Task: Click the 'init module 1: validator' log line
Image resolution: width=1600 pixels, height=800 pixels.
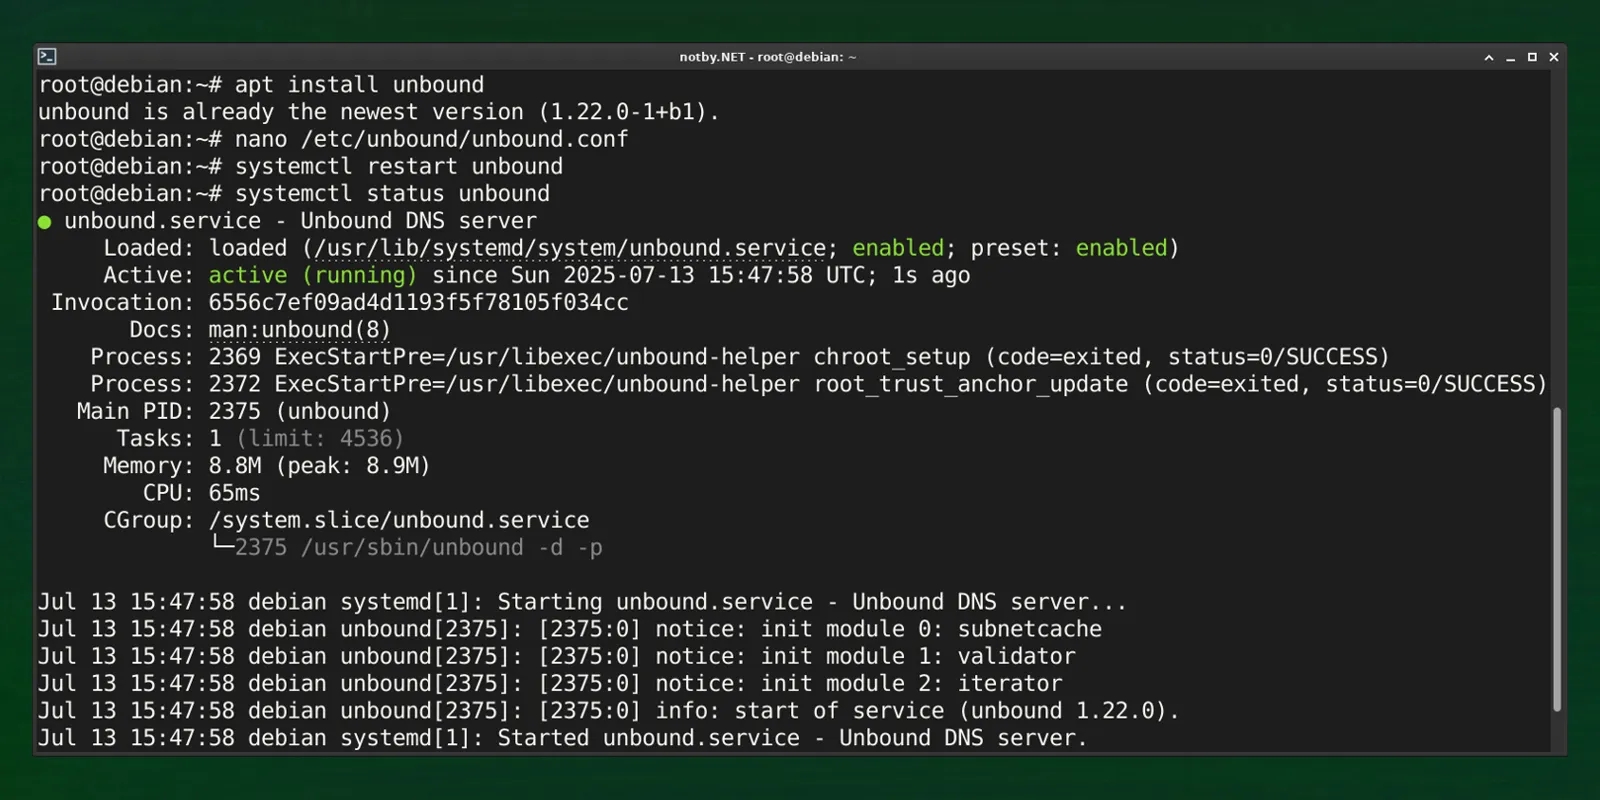Action: (x=557, y=656)
